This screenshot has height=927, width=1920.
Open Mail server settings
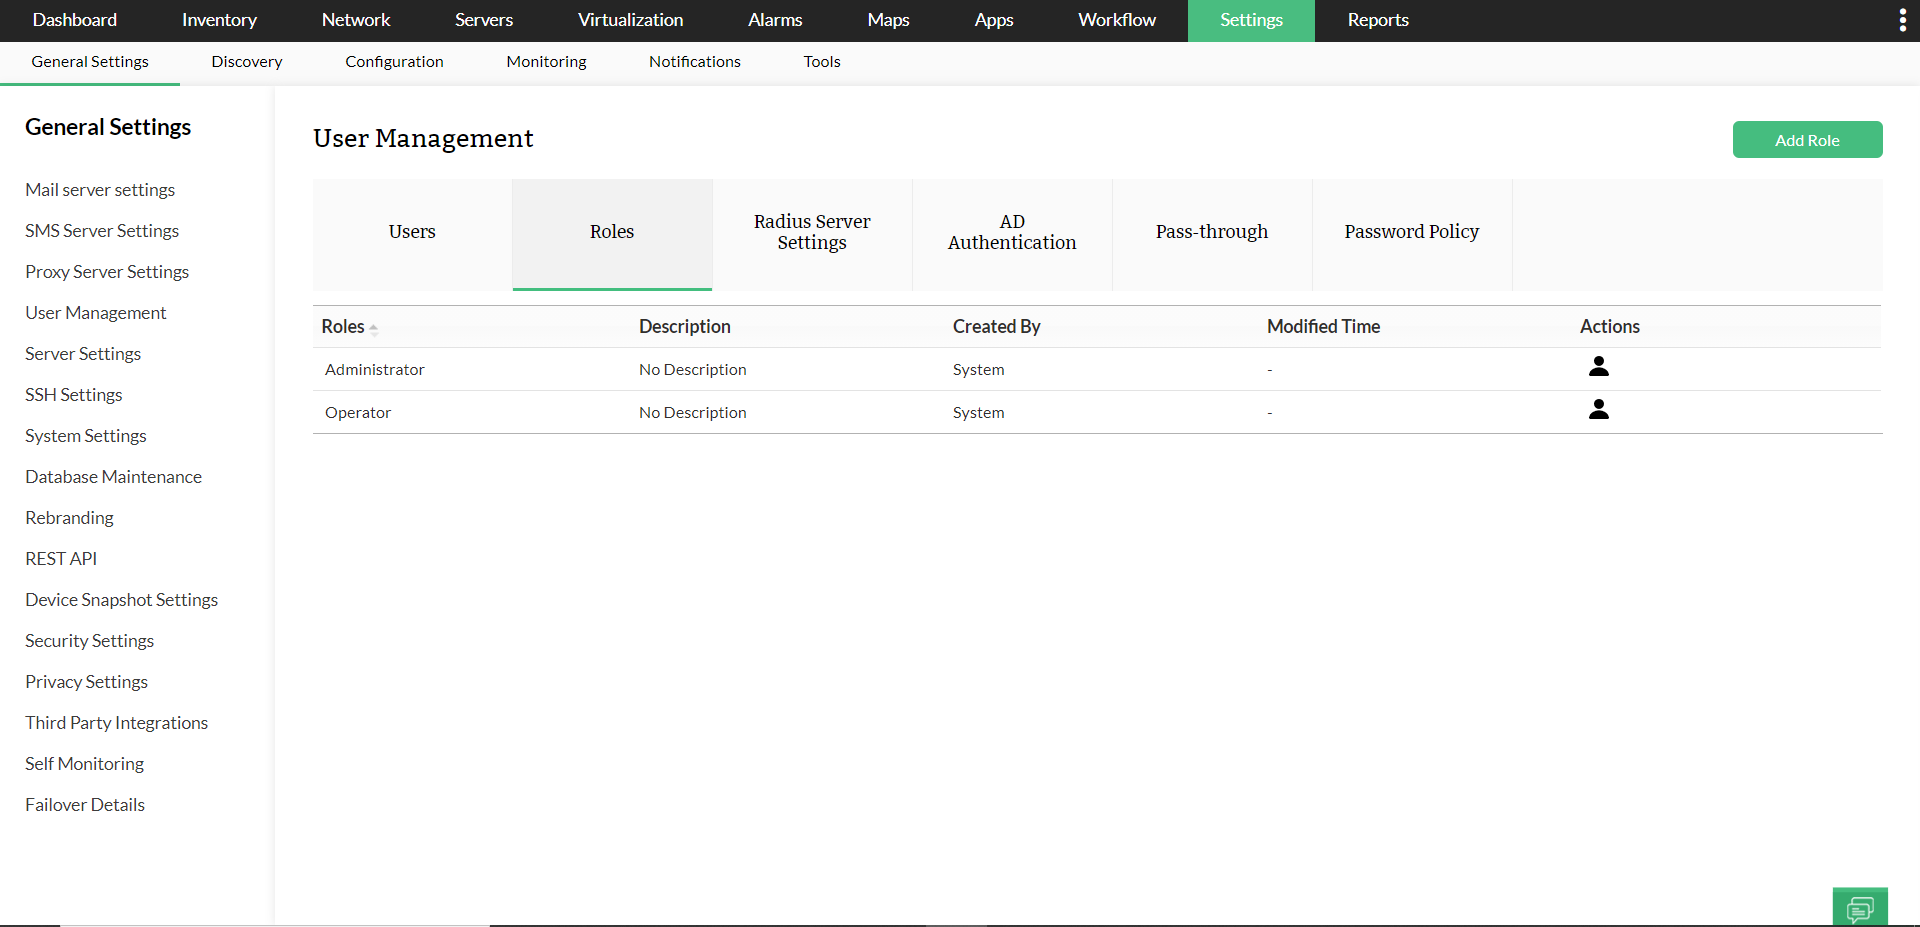tap(100, 189)
